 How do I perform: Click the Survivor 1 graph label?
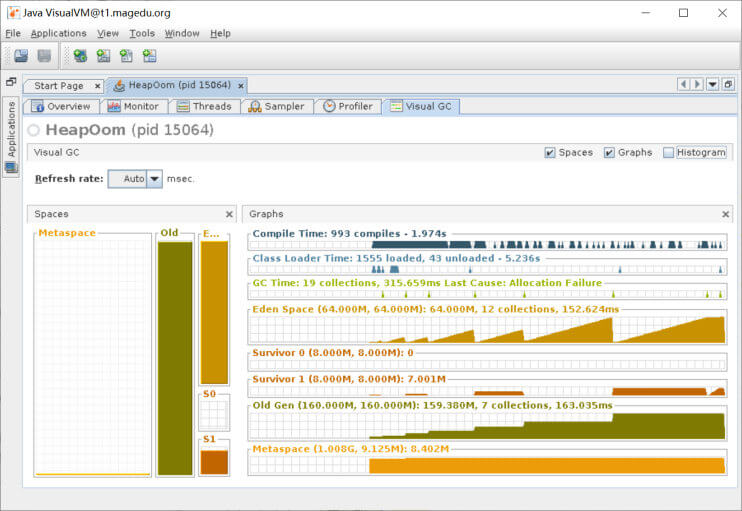click(x=349, y=379)
